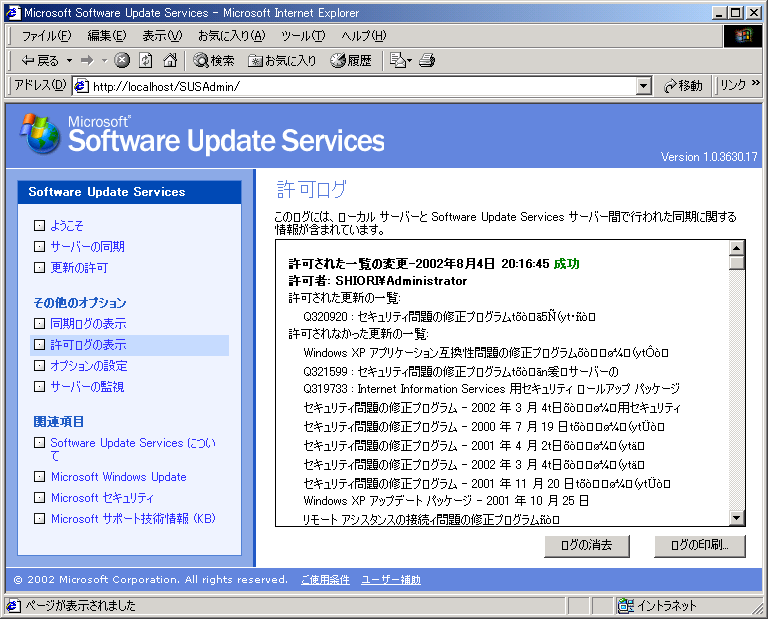Open the ツール(T) menu
This screenshot has height=619, width=768.
tap(303, 36)
